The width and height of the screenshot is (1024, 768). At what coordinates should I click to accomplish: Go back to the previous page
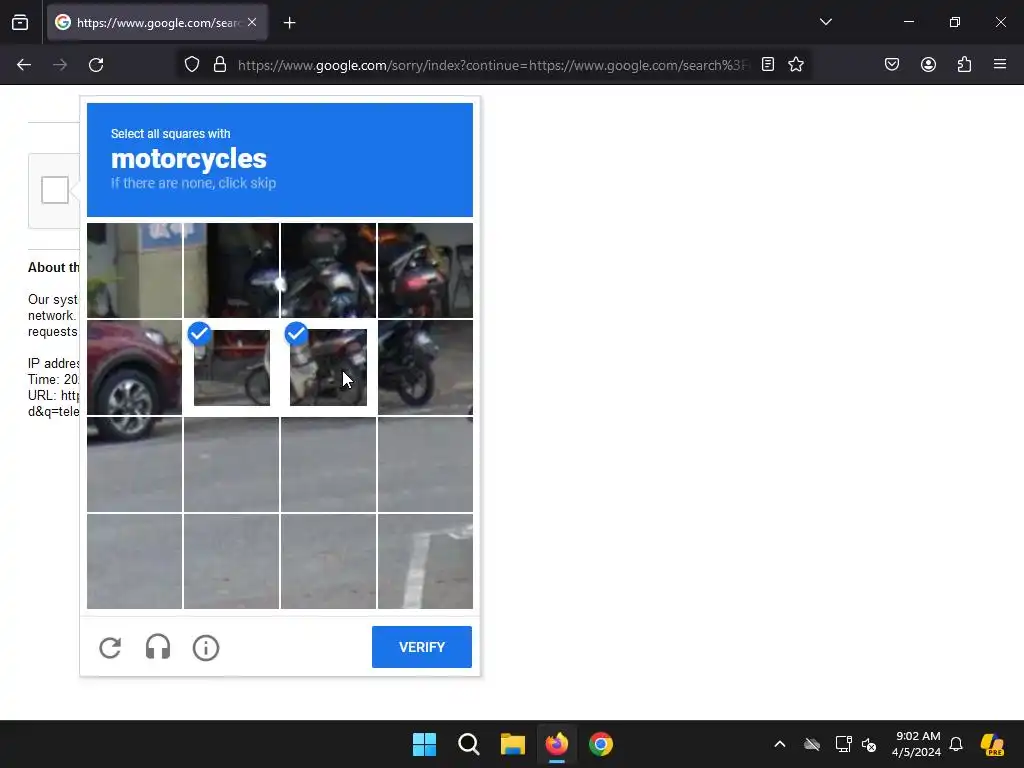tap(24, 65)
